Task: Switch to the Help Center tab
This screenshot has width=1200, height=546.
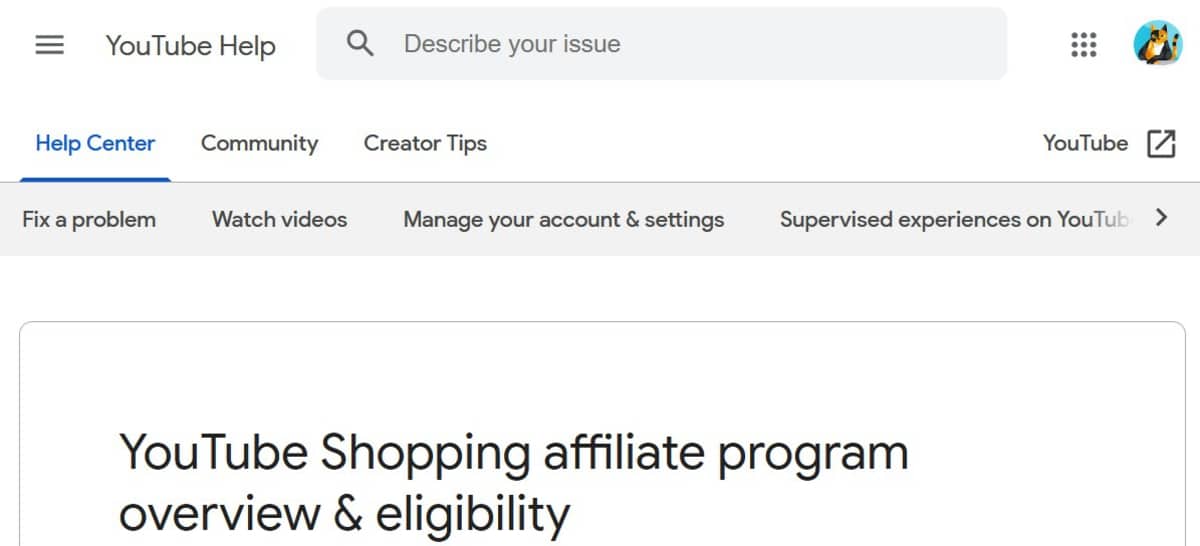Action: coord(95,143)
